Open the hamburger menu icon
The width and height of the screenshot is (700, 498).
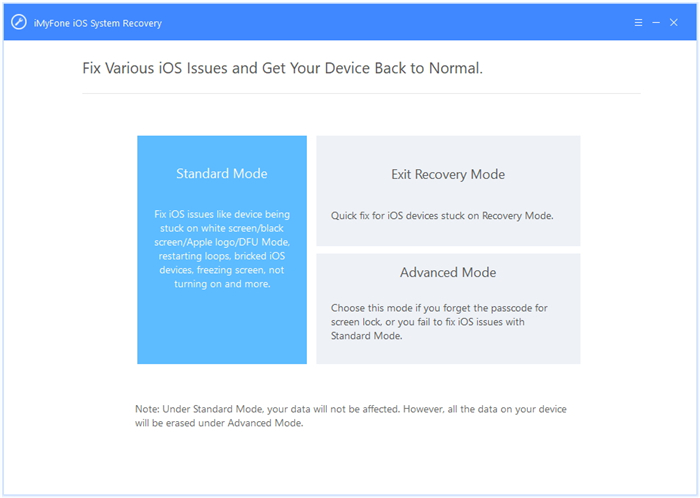click(x=638, y=22)
